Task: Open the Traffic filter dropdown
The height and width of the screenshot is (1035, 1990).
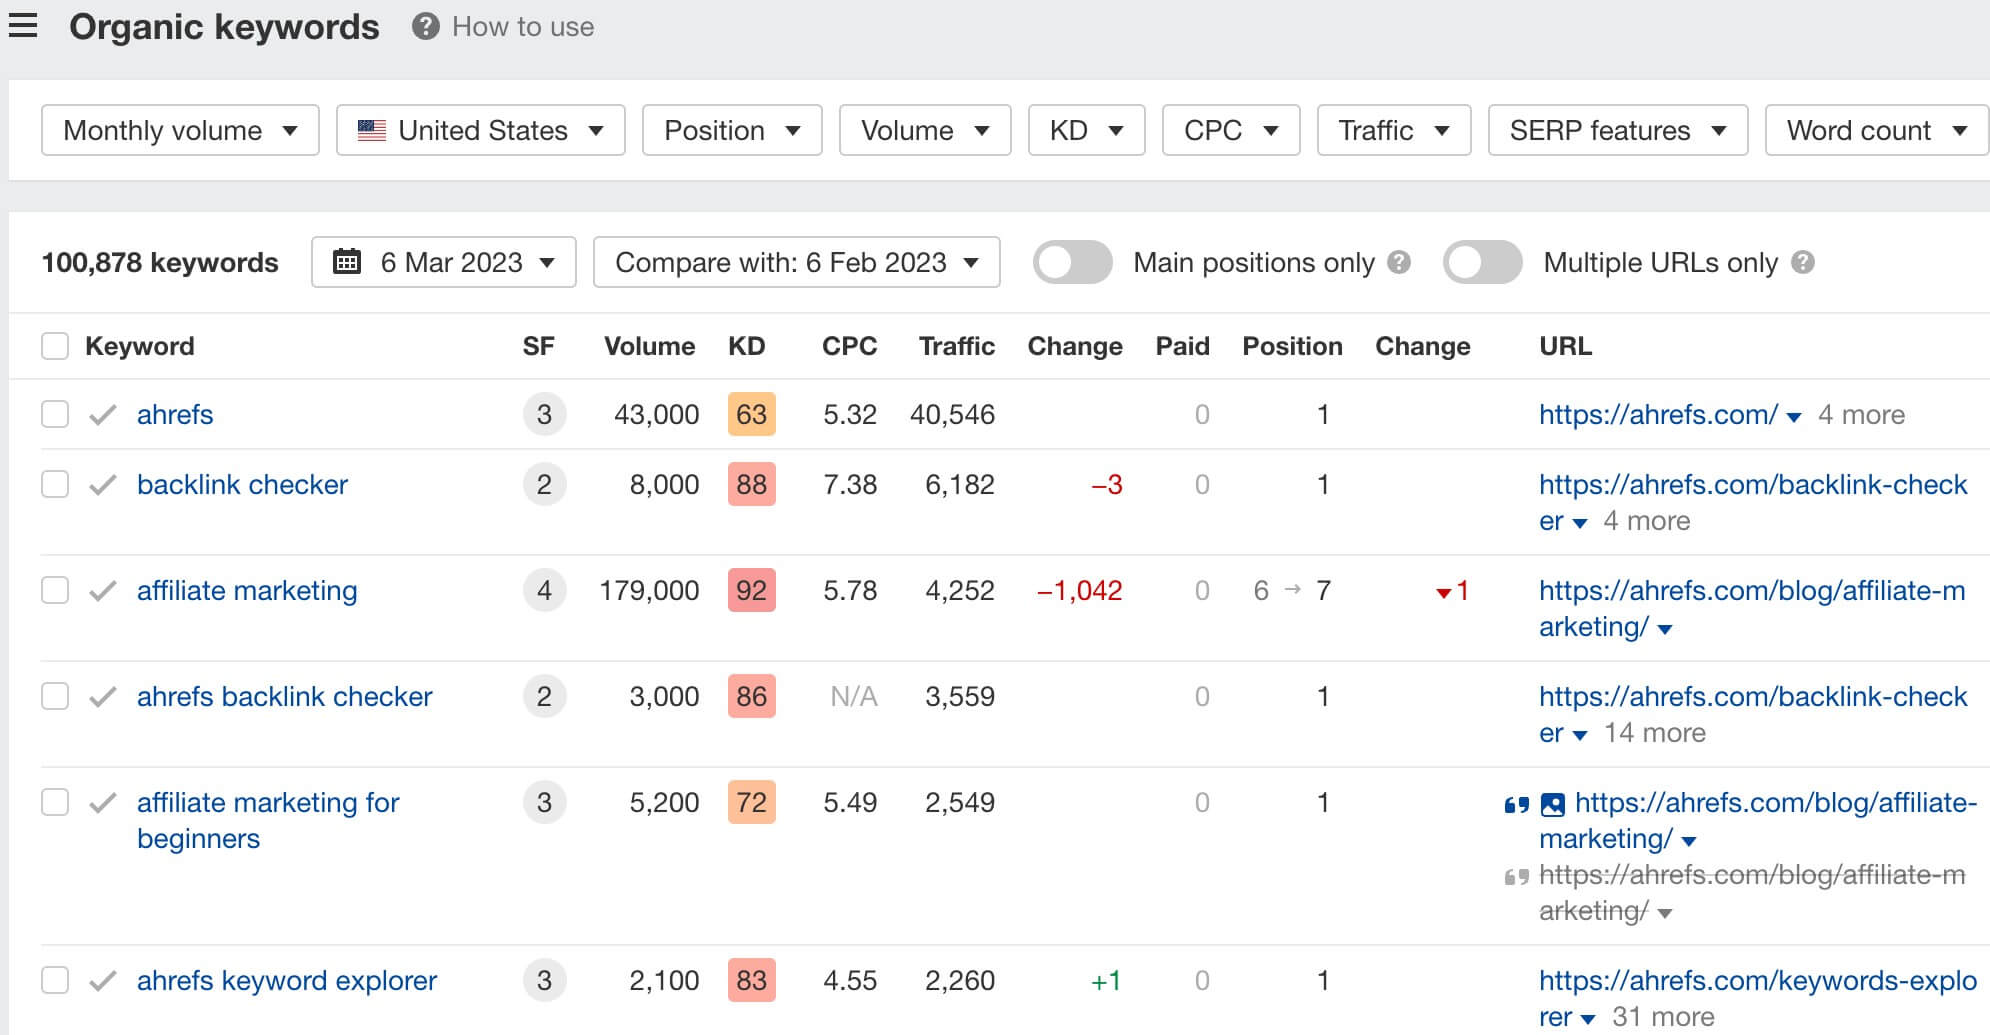Action: click(x=1394, y=130)
